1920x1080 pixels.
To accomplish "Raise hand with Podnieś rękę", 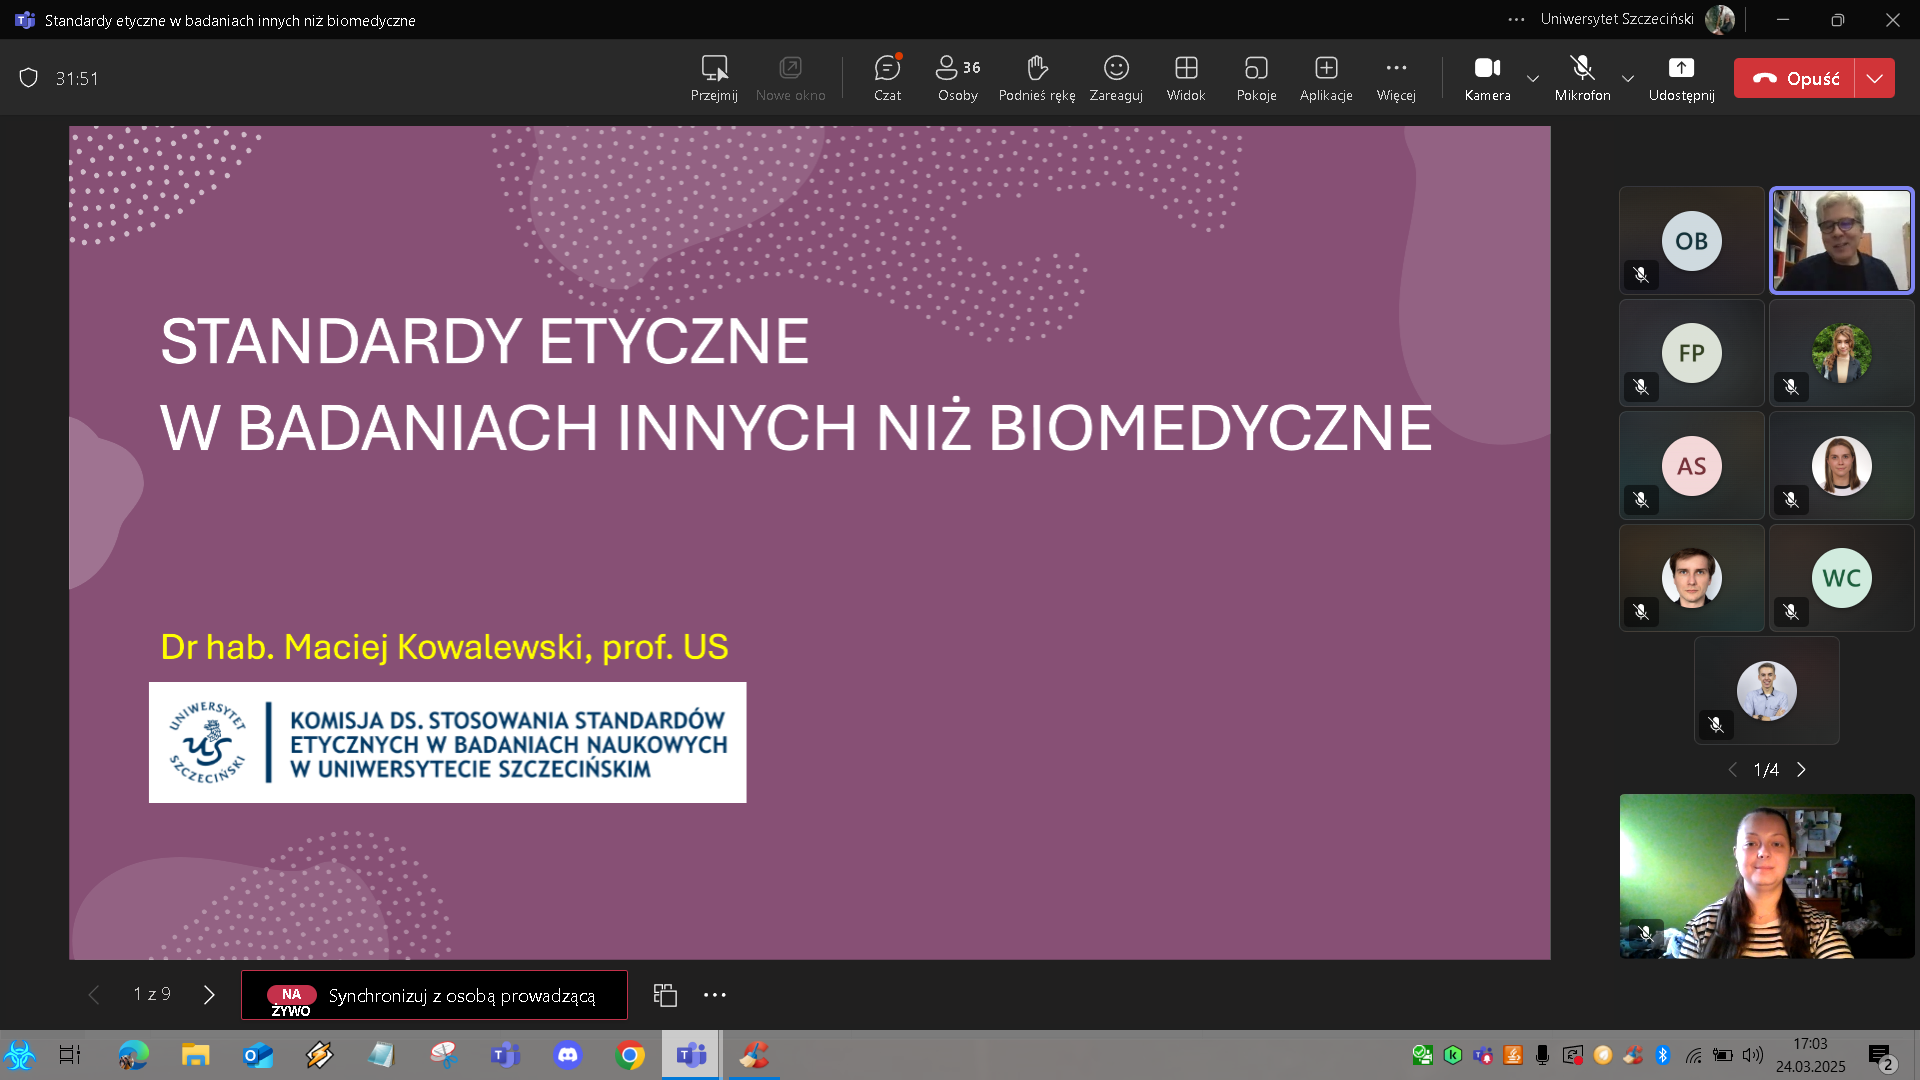I will (1036, 78).
